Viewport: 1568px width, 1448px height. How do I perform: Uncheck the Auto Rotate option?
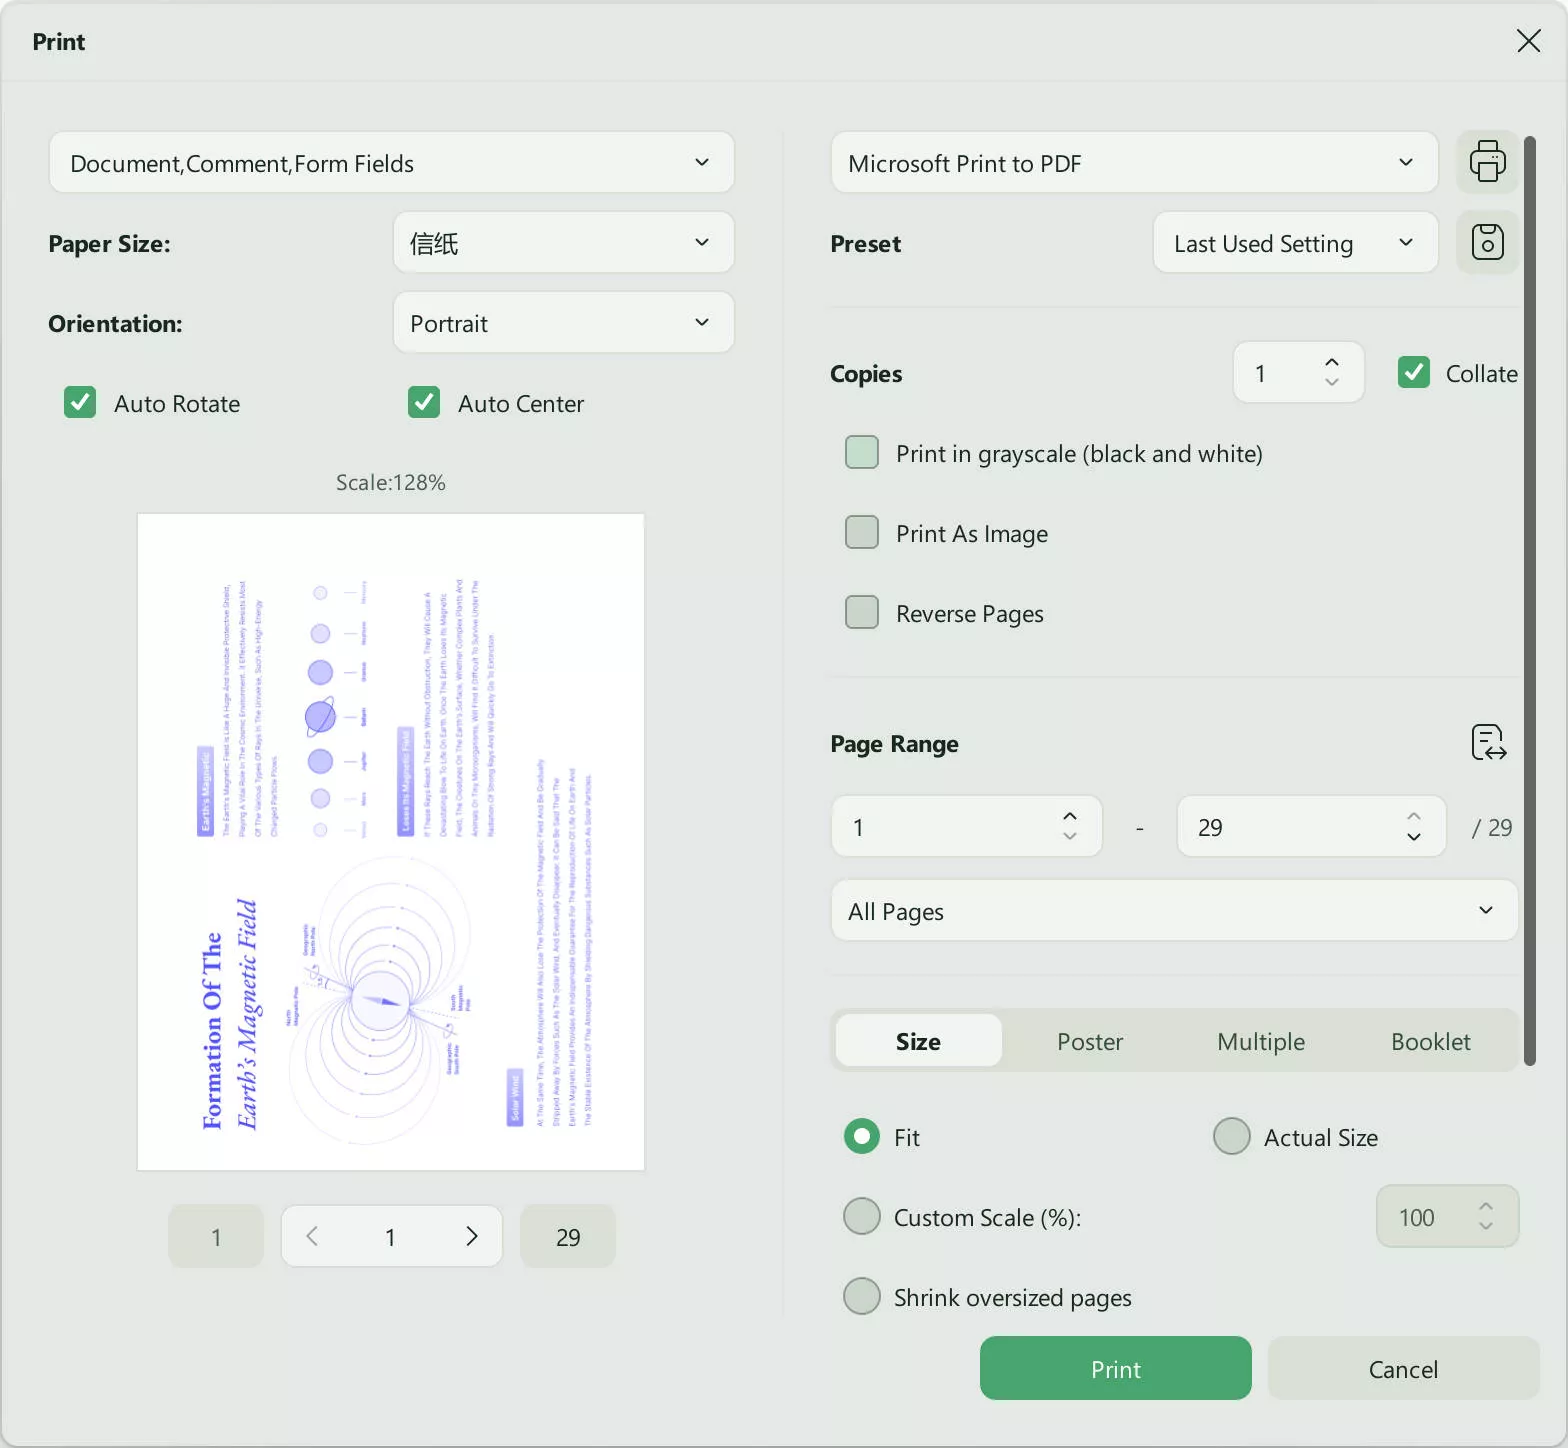click(80, 403)
